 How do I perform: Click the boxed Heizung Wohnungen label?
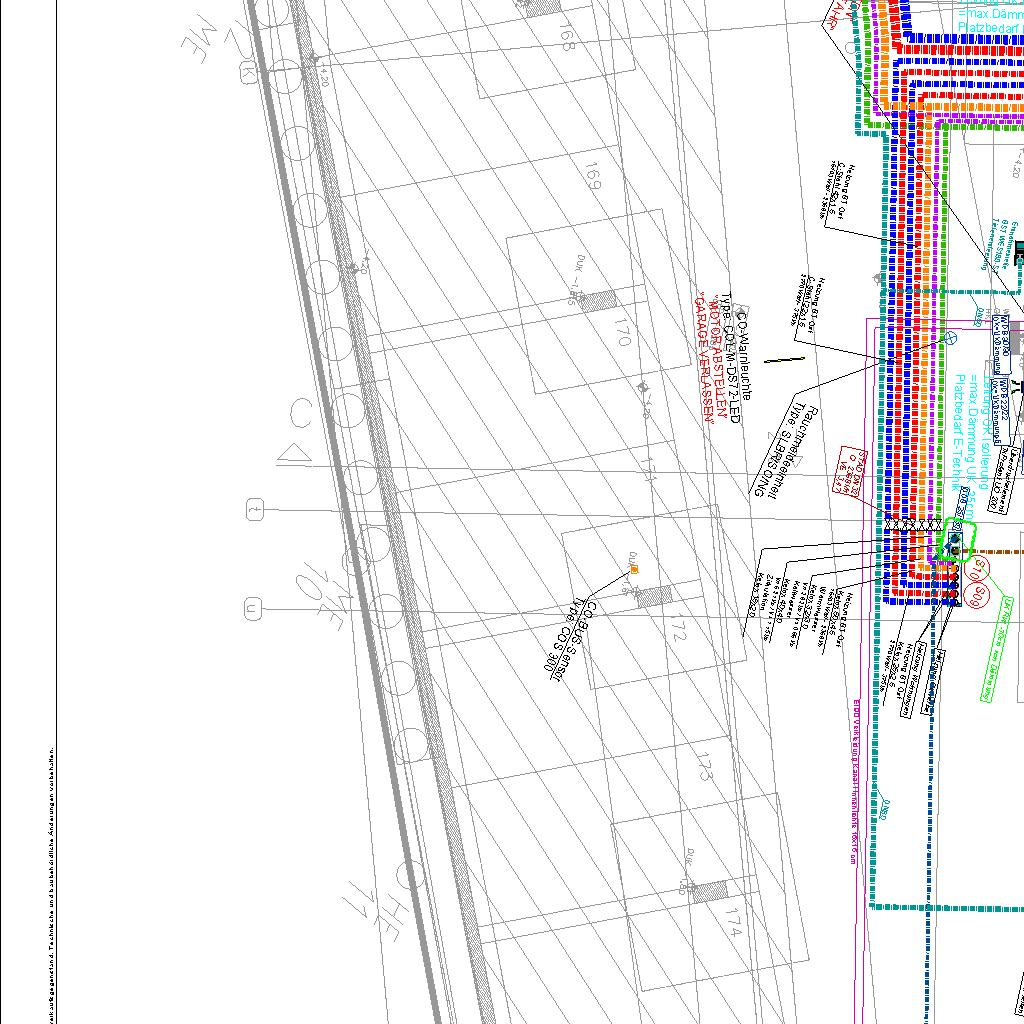click(x=912, y=680)
